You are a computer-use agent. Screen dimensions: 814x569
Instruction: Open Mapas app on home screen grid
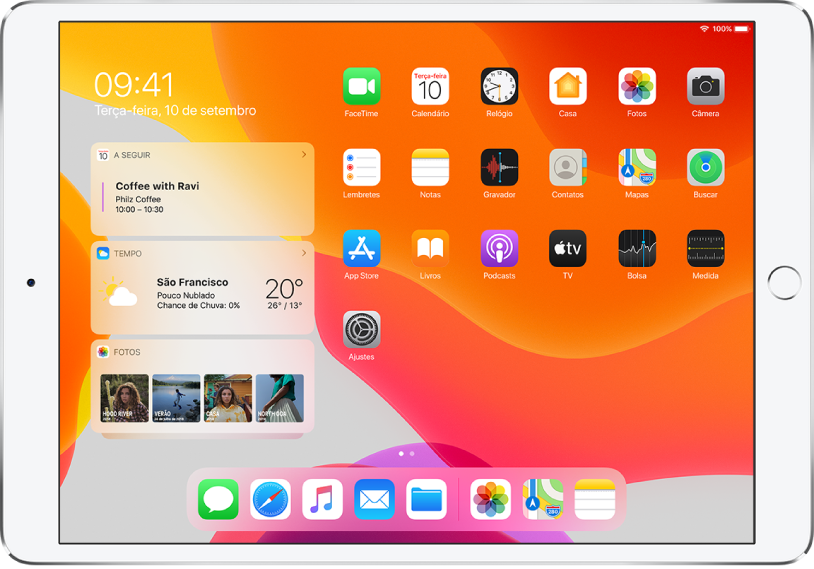click(x=637, y=167)
